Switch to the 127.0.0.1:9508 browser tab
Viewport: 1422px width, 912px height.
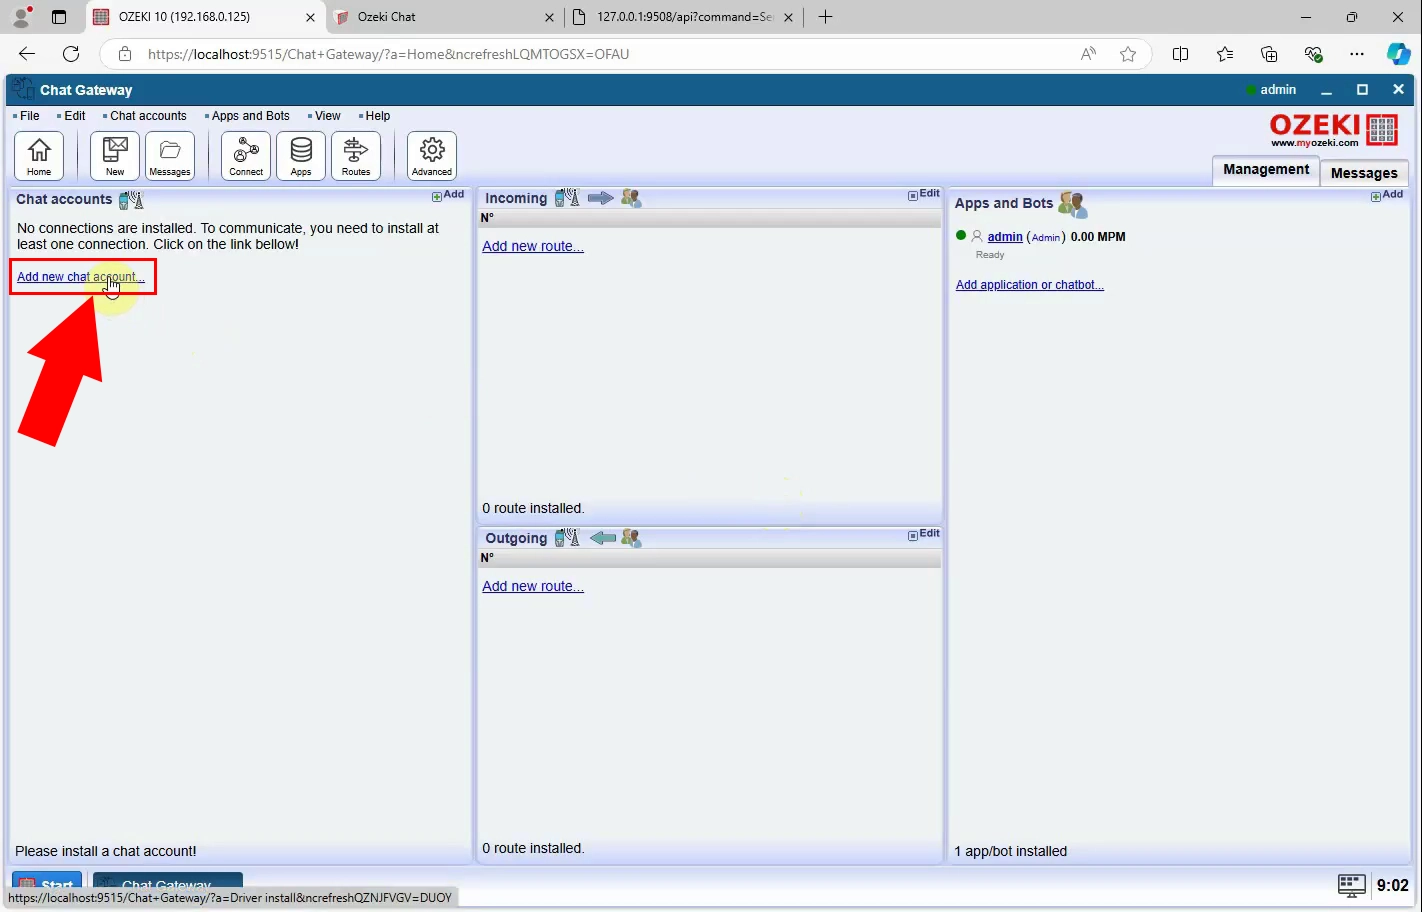pyautogui.click(x=684, y=17)
